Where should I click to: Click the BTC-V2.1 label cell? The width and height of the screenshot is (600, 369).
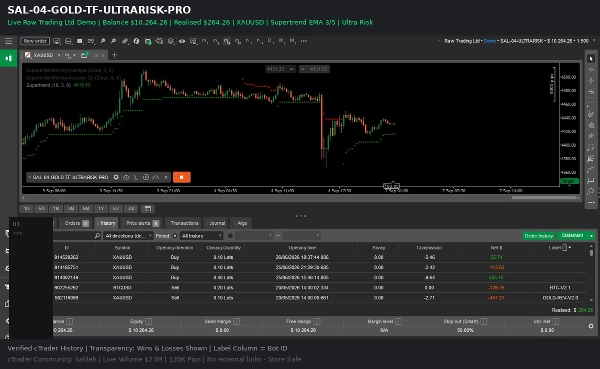(x=560, y=287)
